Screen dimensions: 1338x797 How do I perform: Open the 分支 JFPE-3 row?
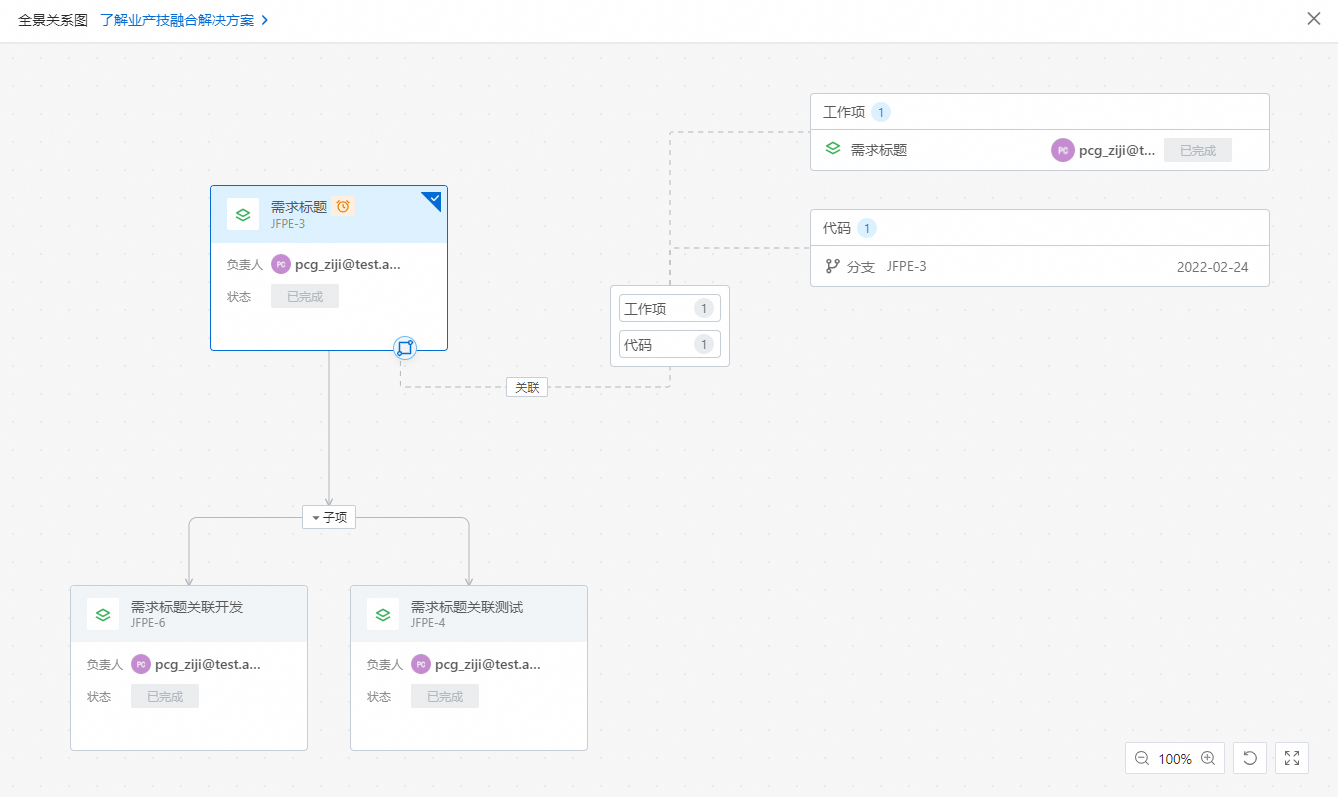1040,267
